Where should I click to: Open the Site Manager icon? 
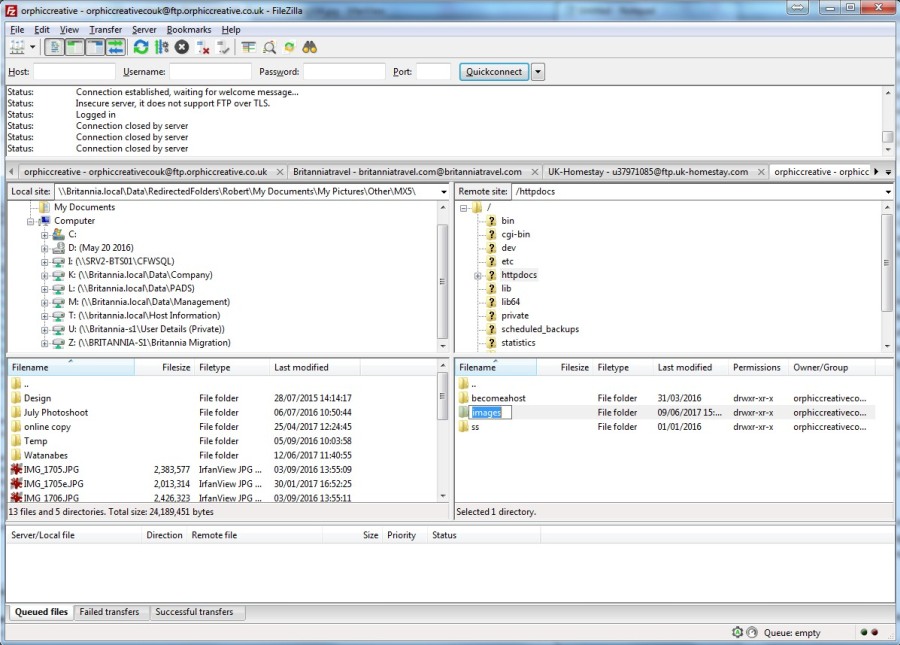(17, 48)
